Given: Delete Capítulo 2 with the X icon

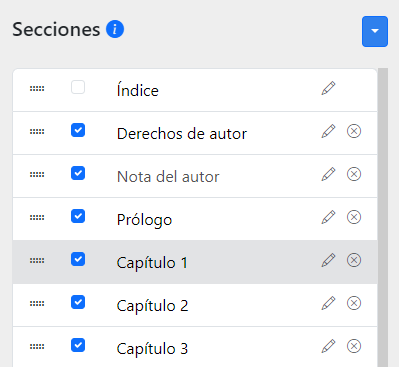Looking at the screenshot, I should click(354, 303).
